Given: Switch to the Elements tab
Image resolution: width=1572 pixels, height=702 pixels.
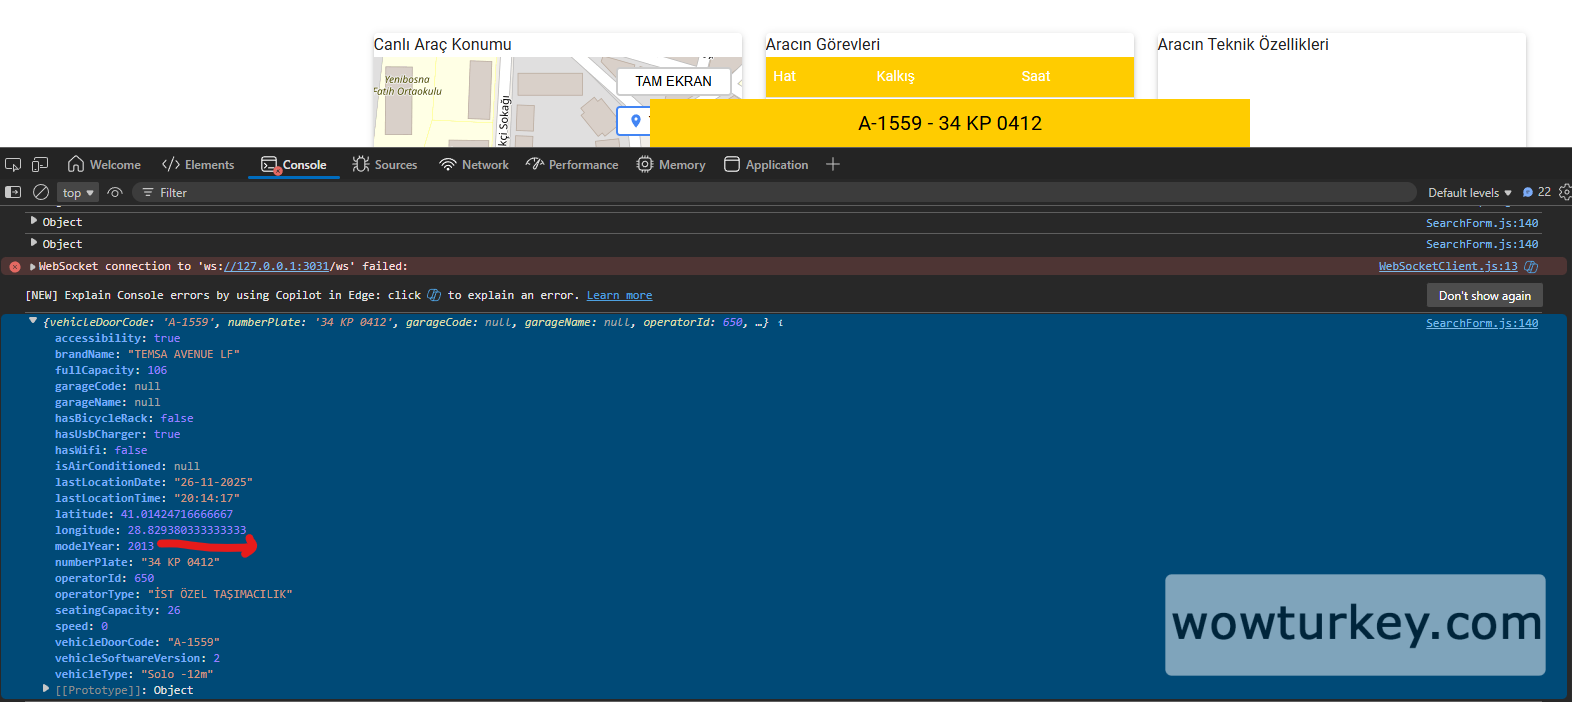Looking at the screenshot, I should tap(198, 165).
